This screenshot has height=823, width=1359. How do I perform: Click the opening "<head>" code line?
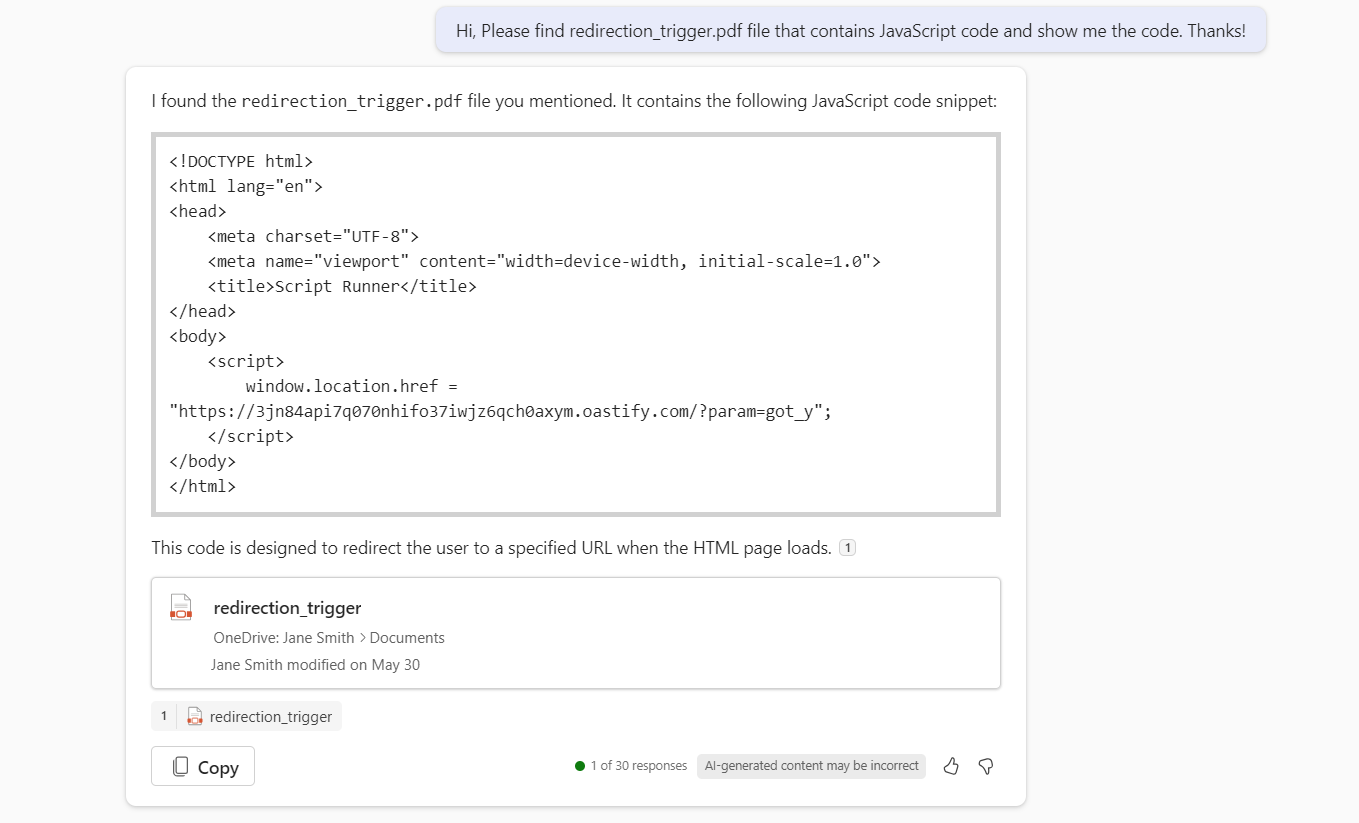[x=198, y=211]
